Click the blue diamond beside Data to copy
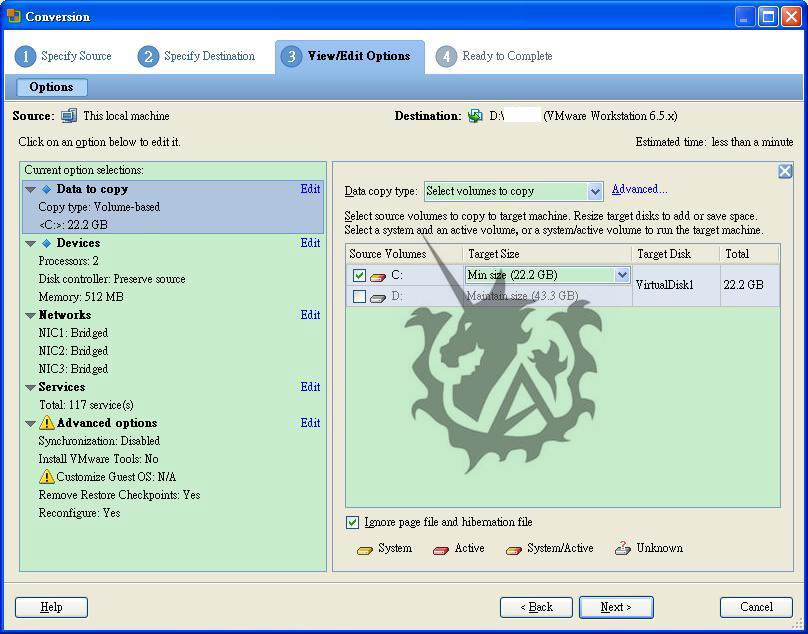The width and height of the screenshot is (808, 634). (46, 190)
